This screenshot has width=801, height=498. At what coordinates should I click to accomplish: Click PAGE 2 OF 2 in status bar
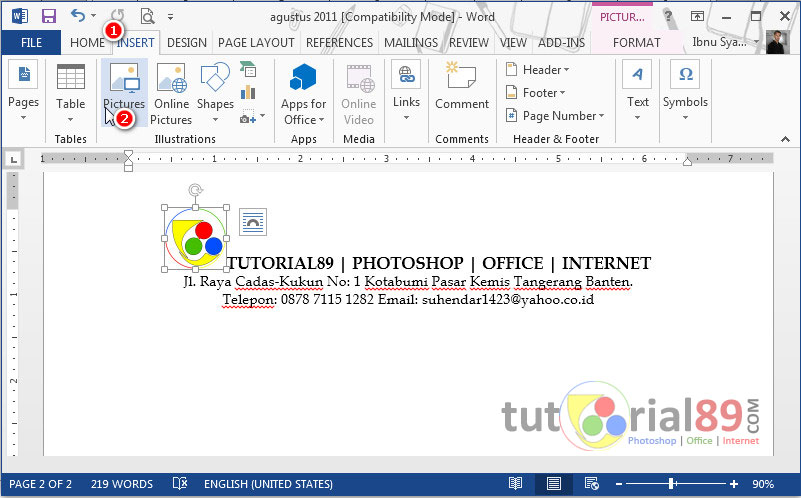pos(40,484)
